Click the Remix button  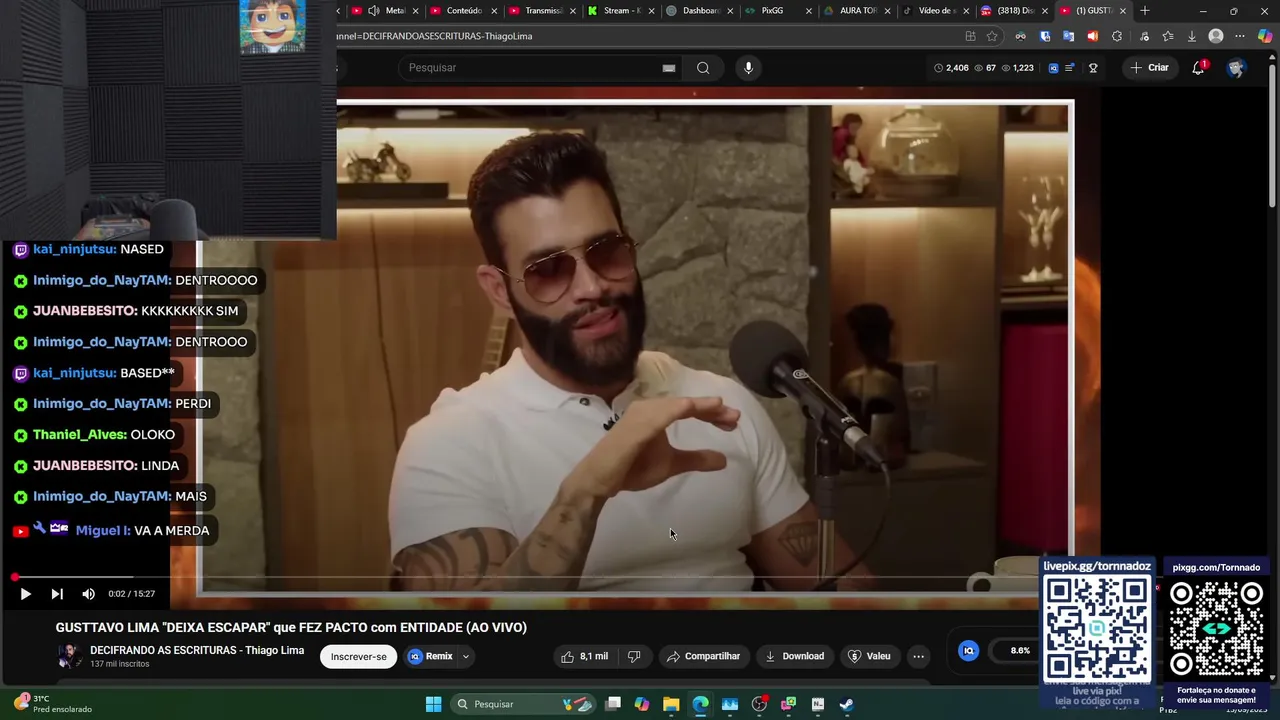430,656
